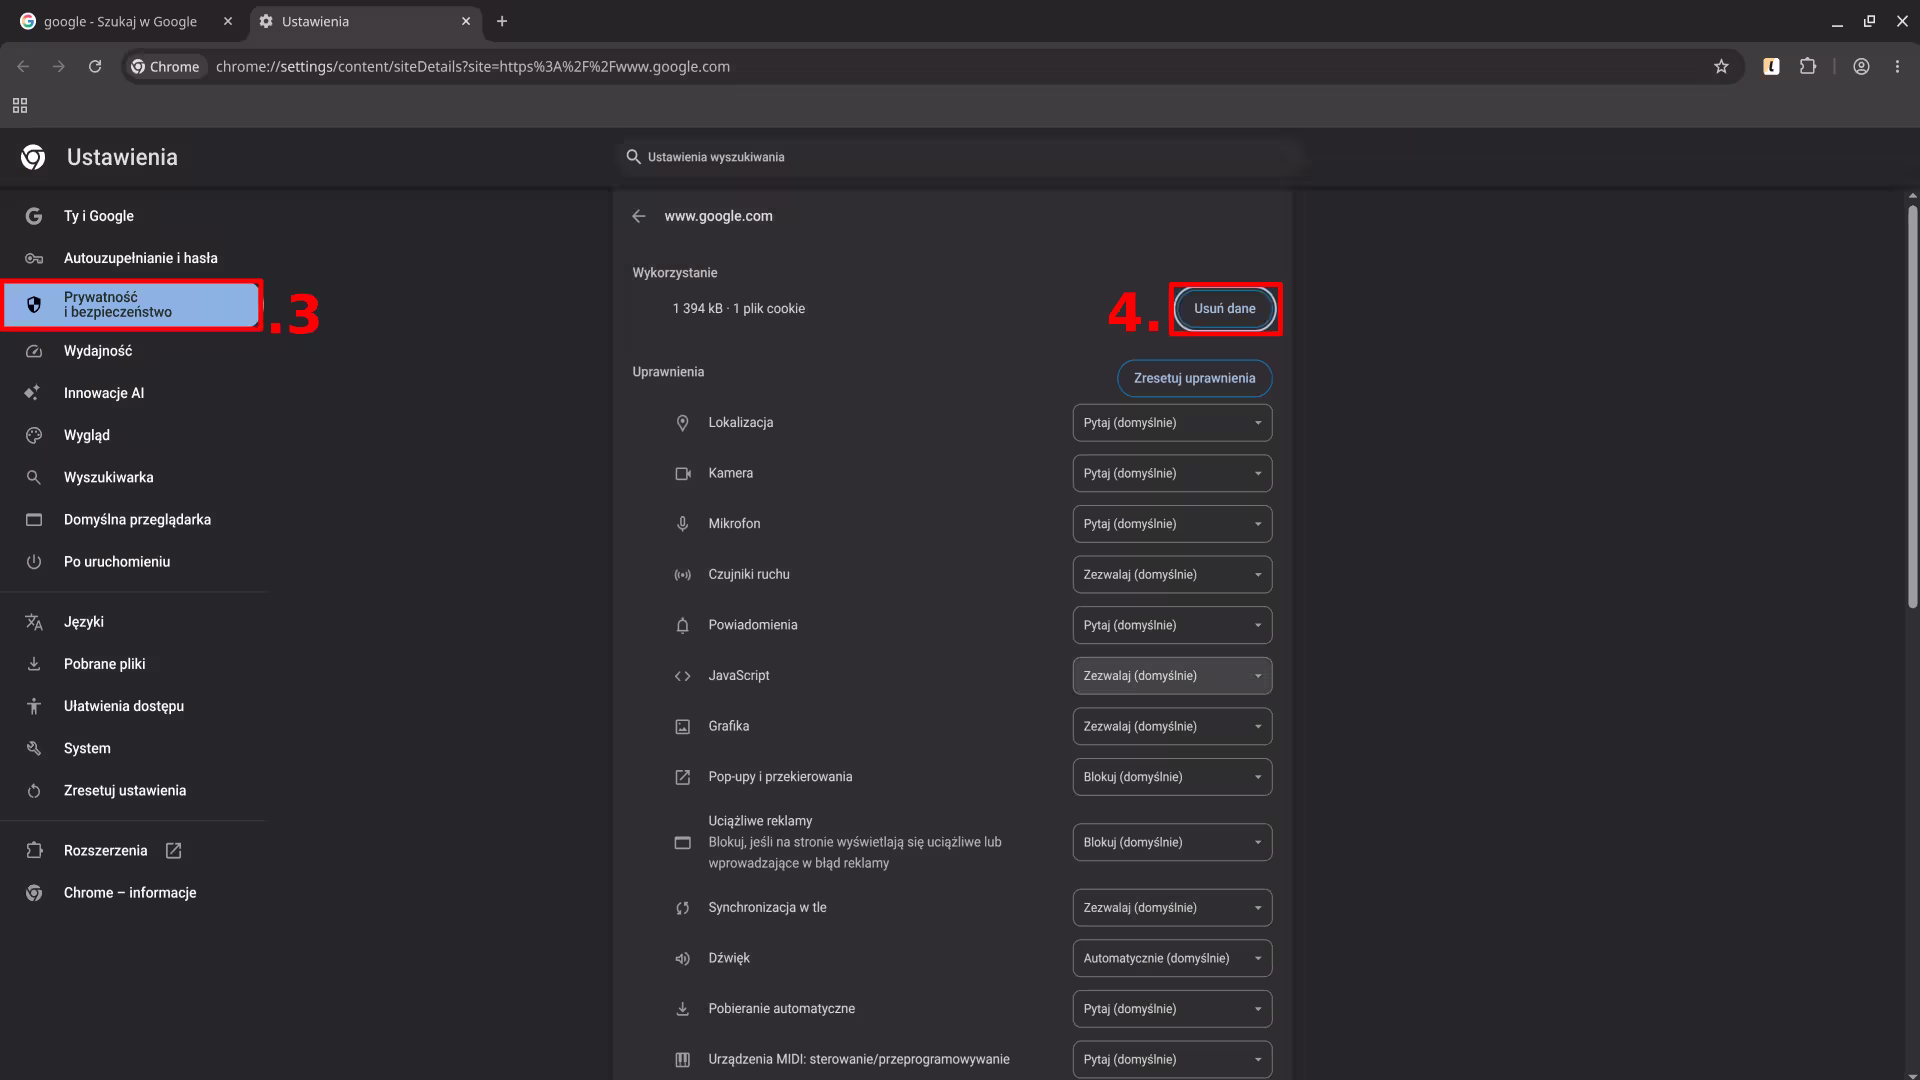Click the Dźwięk speaker icon

683,958
